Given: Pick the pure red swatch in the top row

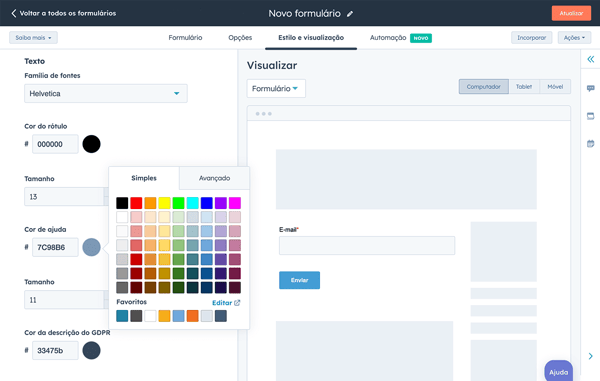Looking at the screenshot, I should [x=136, y=203].
